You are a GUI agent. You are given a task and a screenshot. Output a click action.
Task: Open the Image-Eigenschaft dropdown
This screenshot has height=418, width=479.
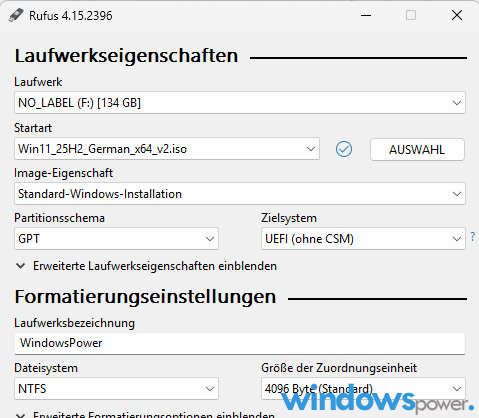(240, 194)
